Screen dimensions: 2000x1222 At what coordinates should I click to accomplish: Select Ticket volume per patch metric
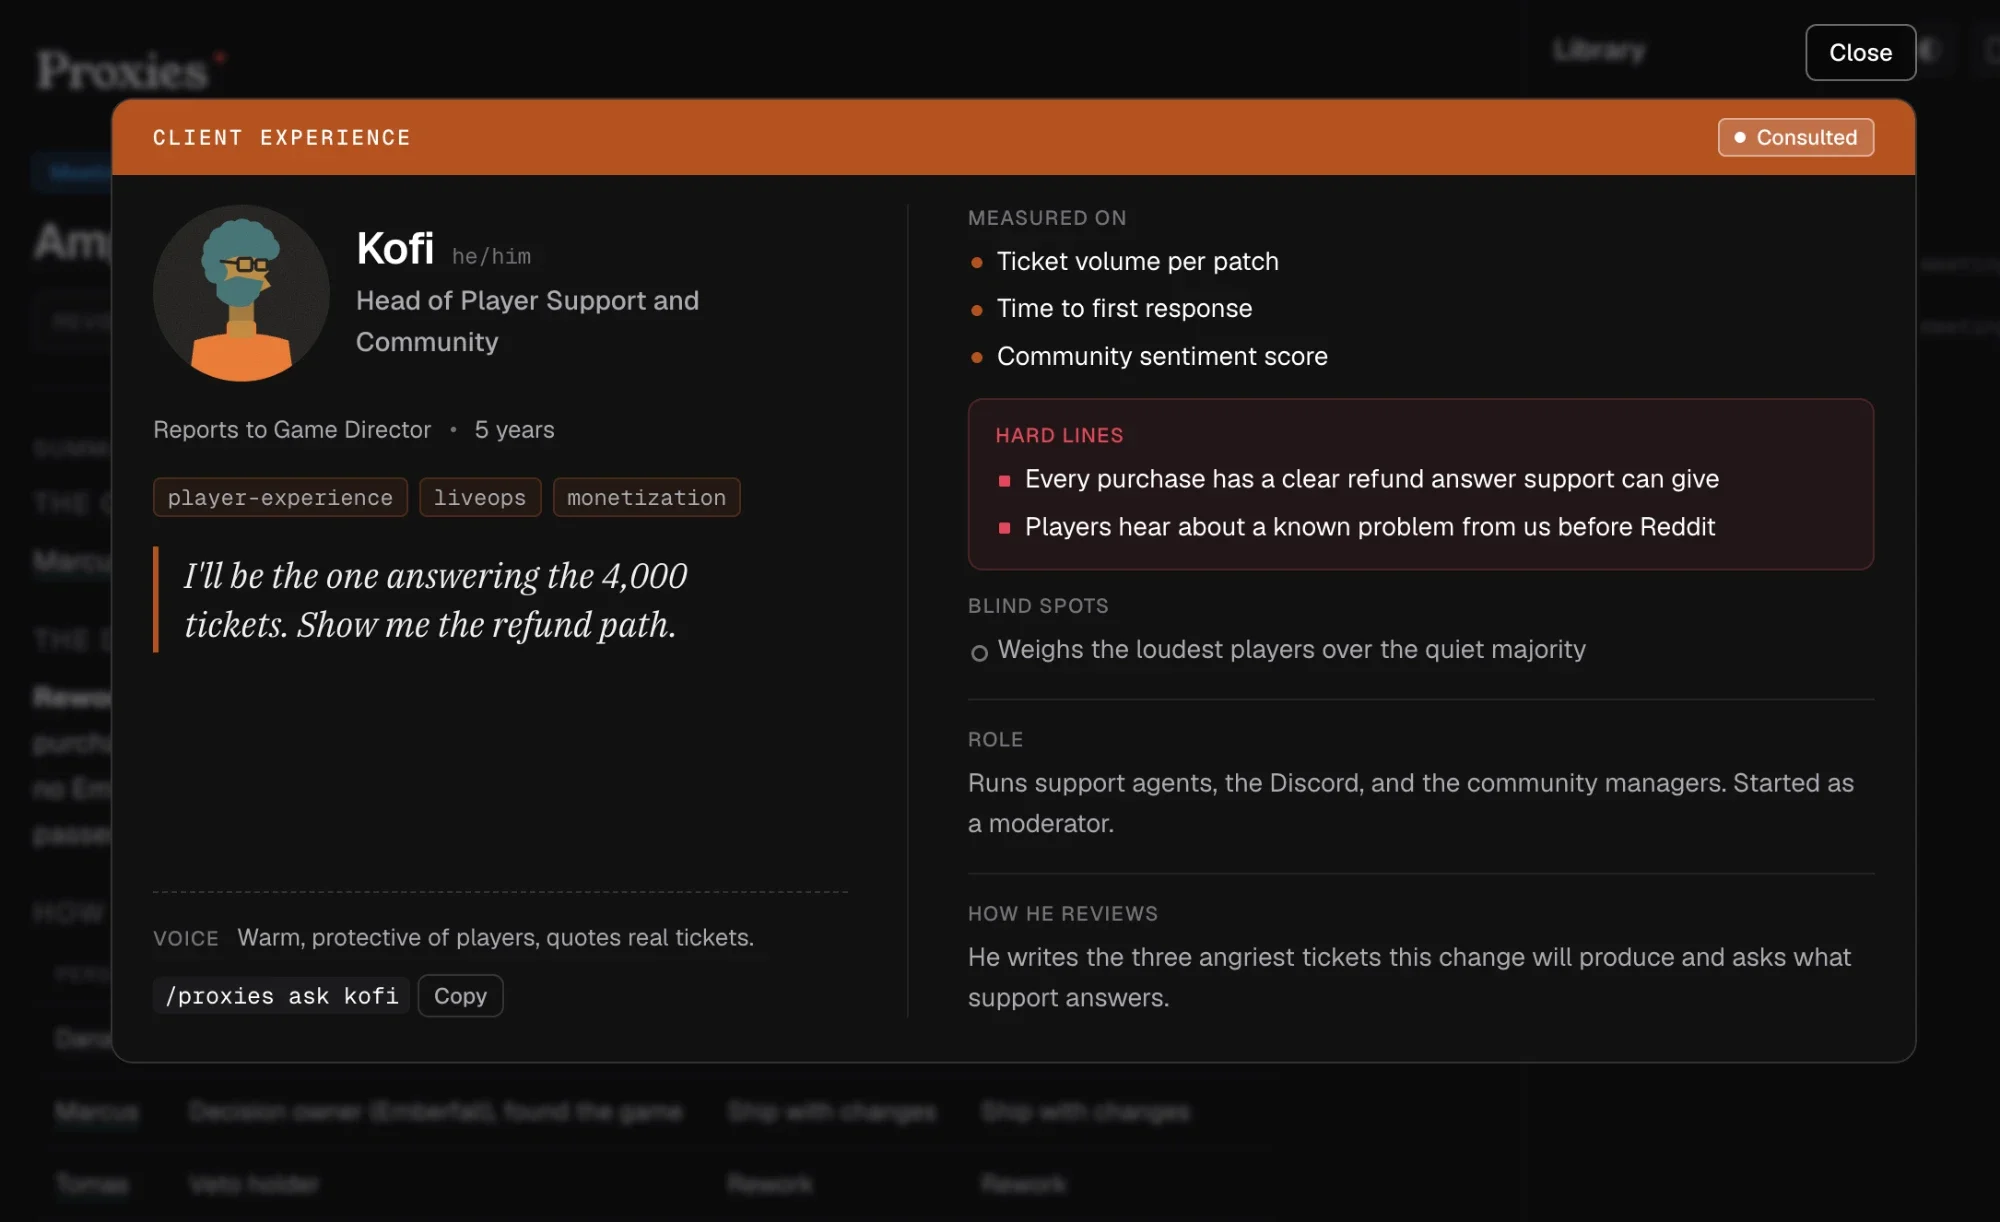coord(1137,261)
